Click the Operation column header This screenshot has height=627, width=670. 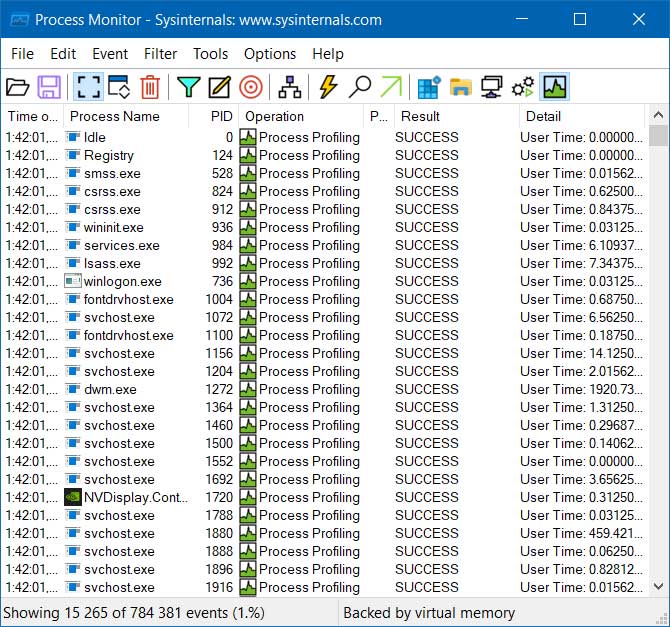coord(301,116)
